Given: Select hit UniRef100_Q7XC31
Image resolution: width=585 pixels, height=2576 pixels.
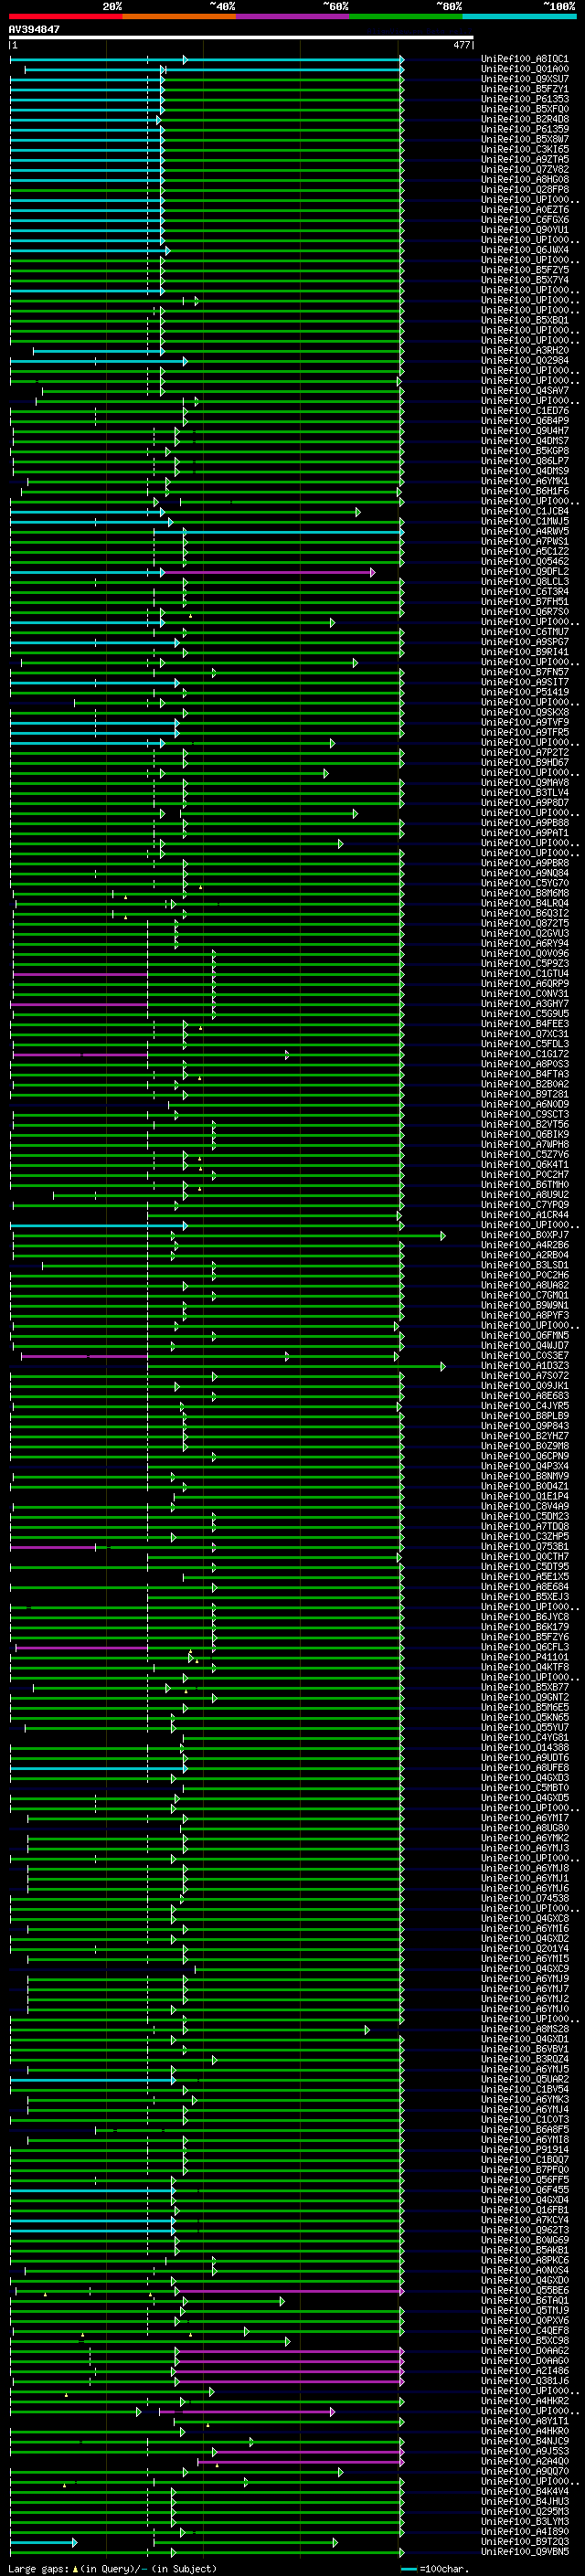Looking at the screenshot, I should coord(525,1034).
